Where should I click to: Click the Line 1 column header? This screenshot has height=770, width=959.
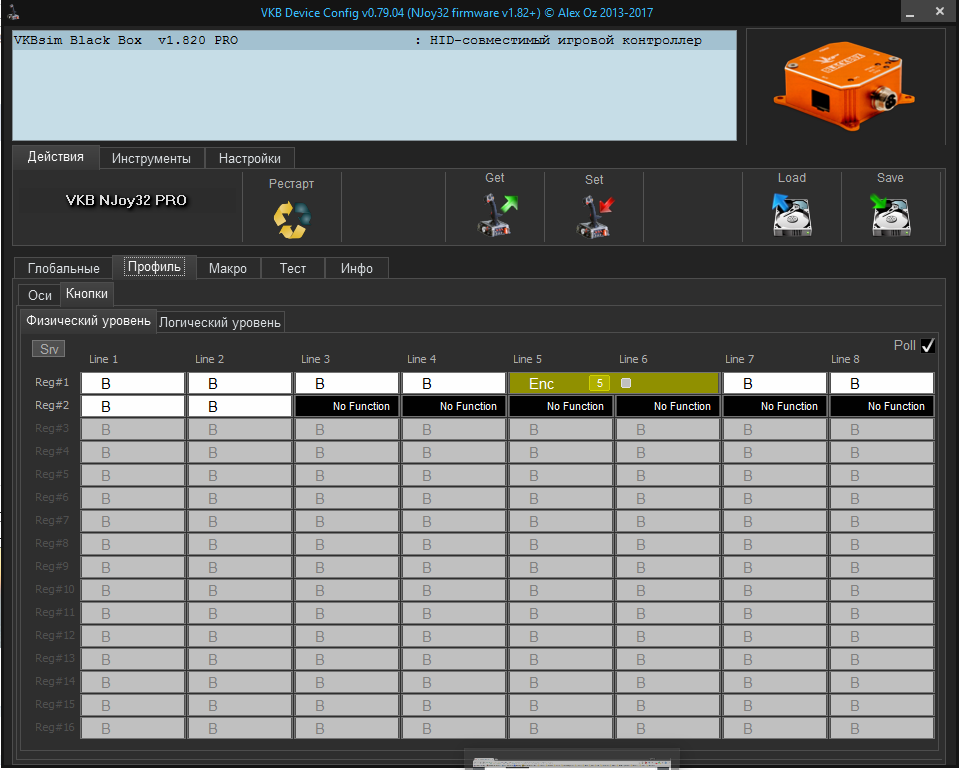(x=103, y=360)
